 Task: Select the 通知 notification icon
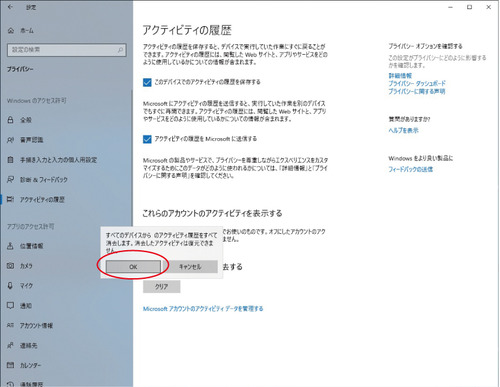coord(10,305)
